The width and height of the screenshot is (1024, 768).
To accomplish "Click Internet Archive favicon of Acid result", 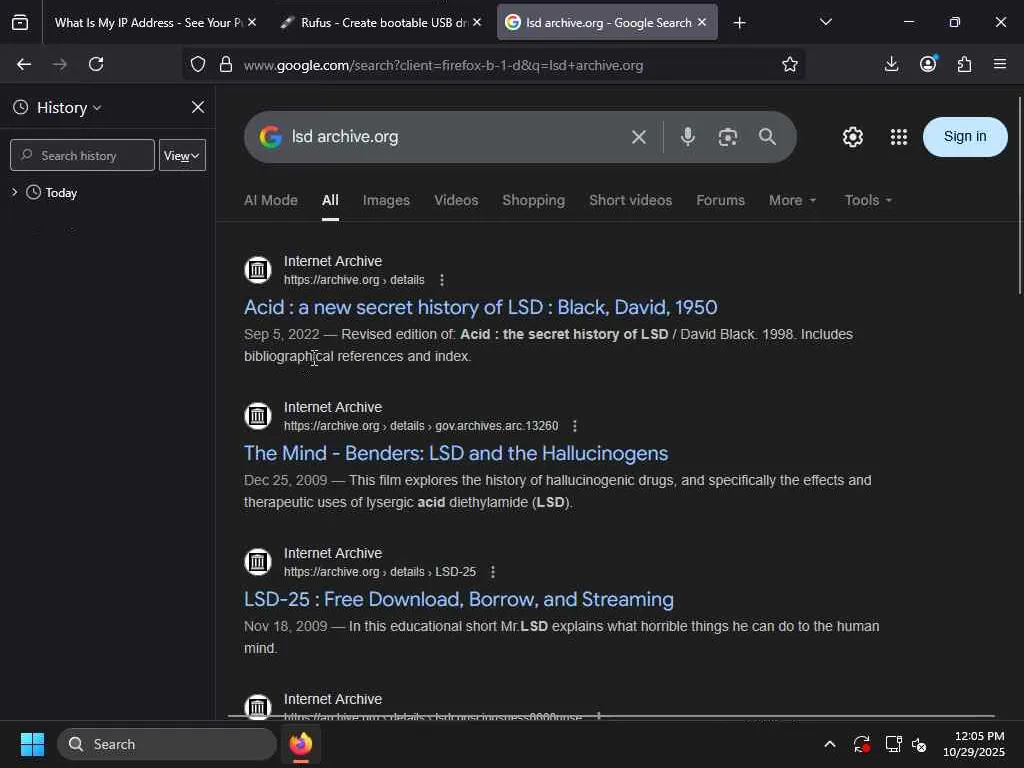I will pos(258,270).
